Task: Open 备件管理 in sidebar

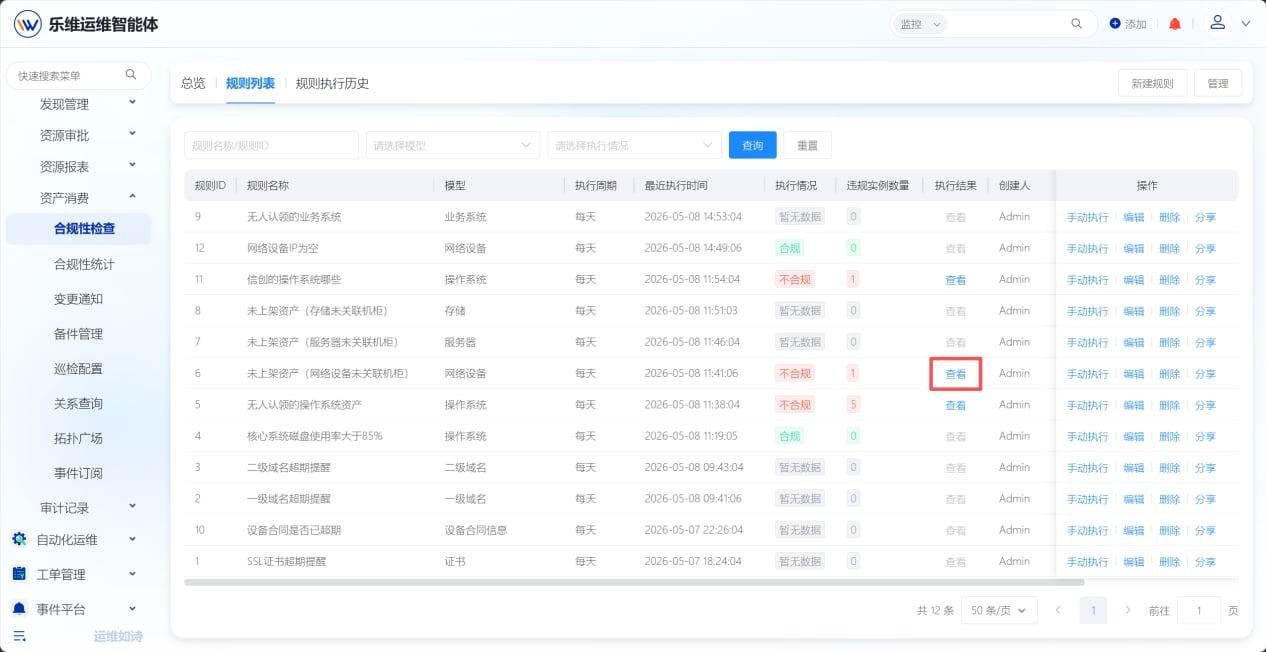Action: coord(78,334)
